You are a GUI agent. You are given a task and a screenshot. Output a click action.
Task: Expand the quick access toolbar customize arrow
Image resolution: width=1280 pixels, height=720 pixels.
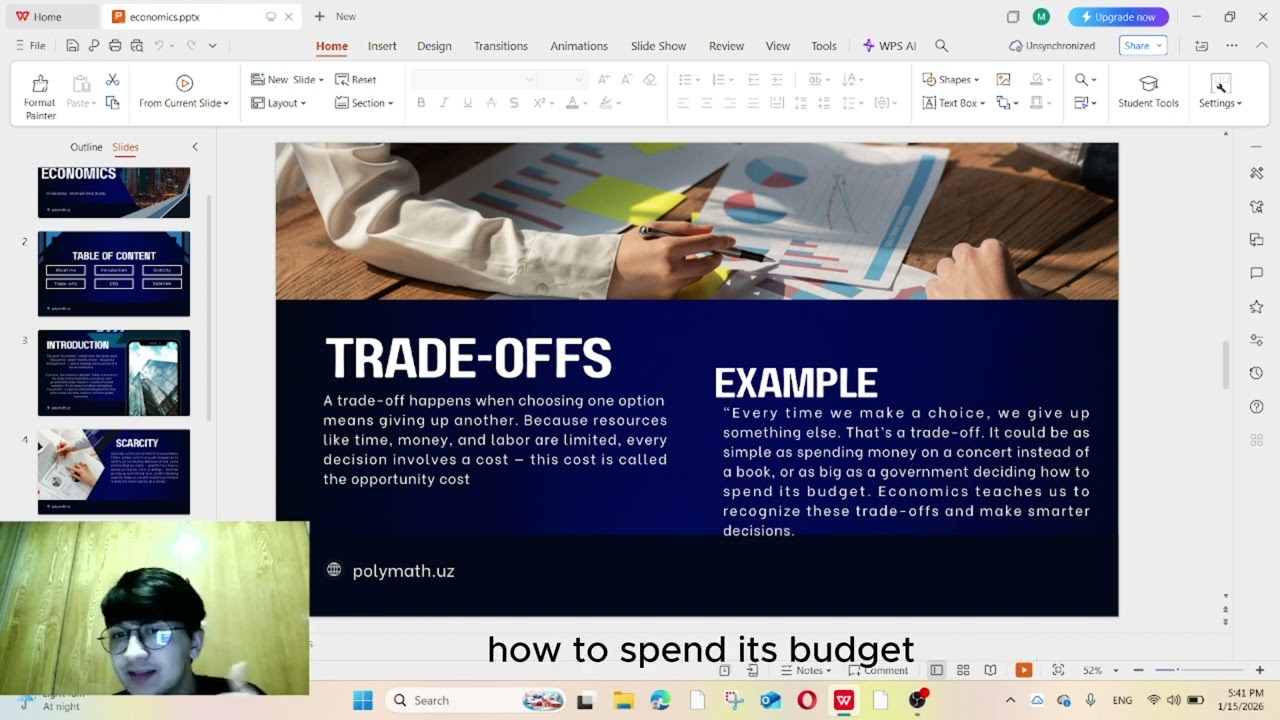coord(212,46)
